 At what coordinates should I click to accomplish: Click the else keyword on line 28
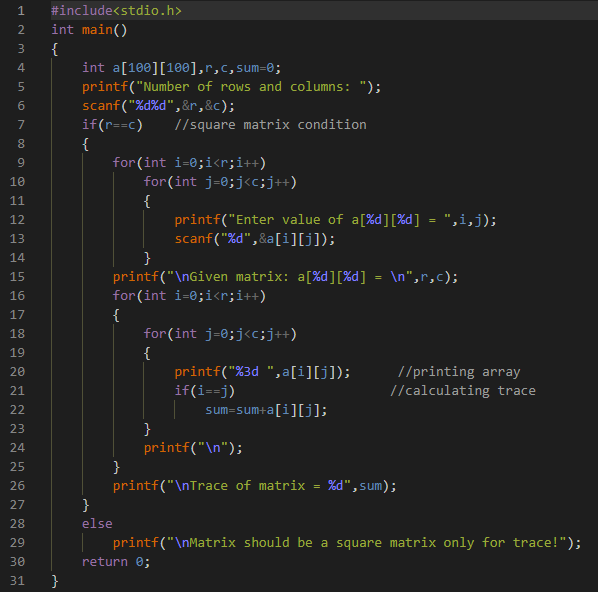click(97, 524)
